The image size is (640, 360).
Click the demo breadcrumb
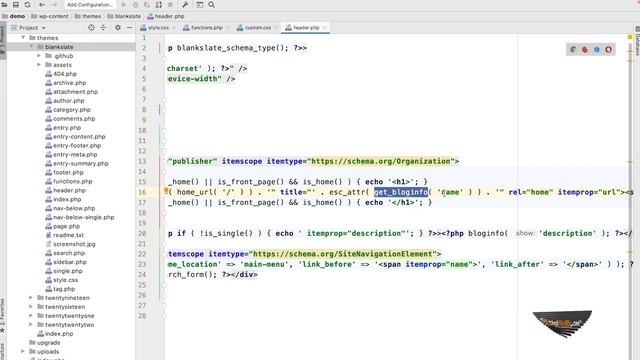(13, 16)
